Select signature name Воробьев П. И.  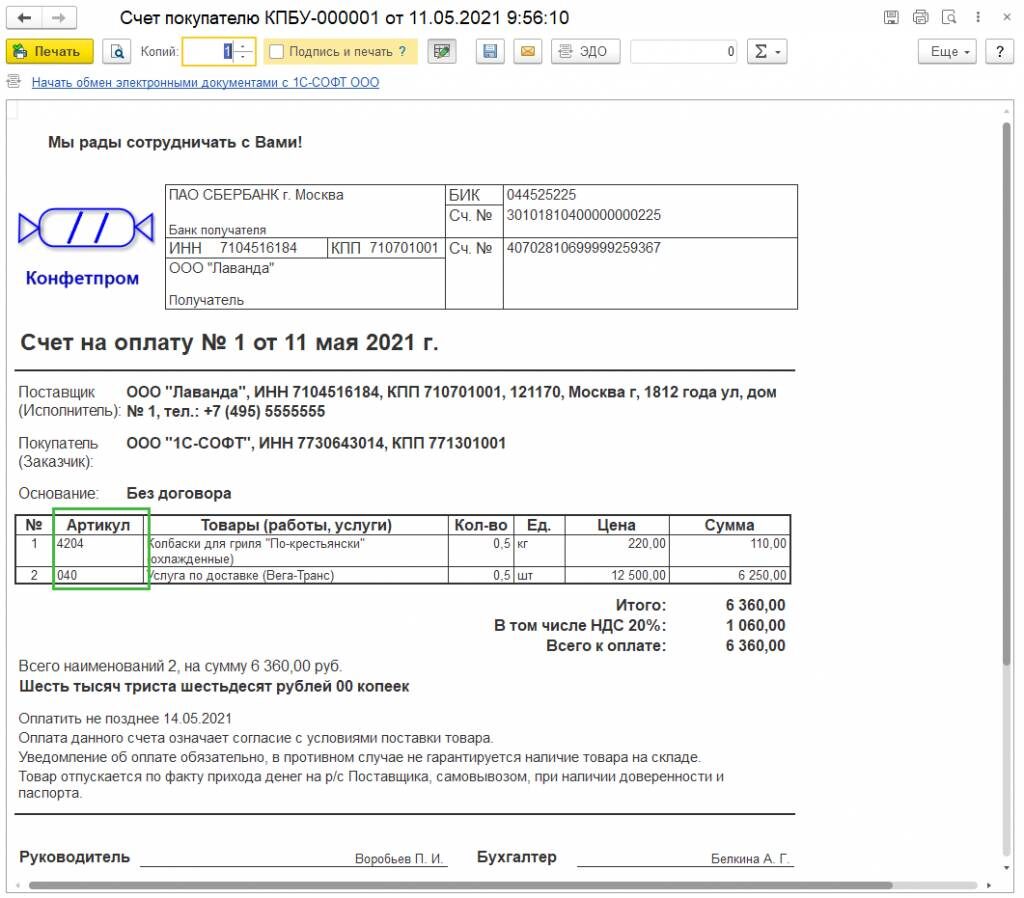399,859
